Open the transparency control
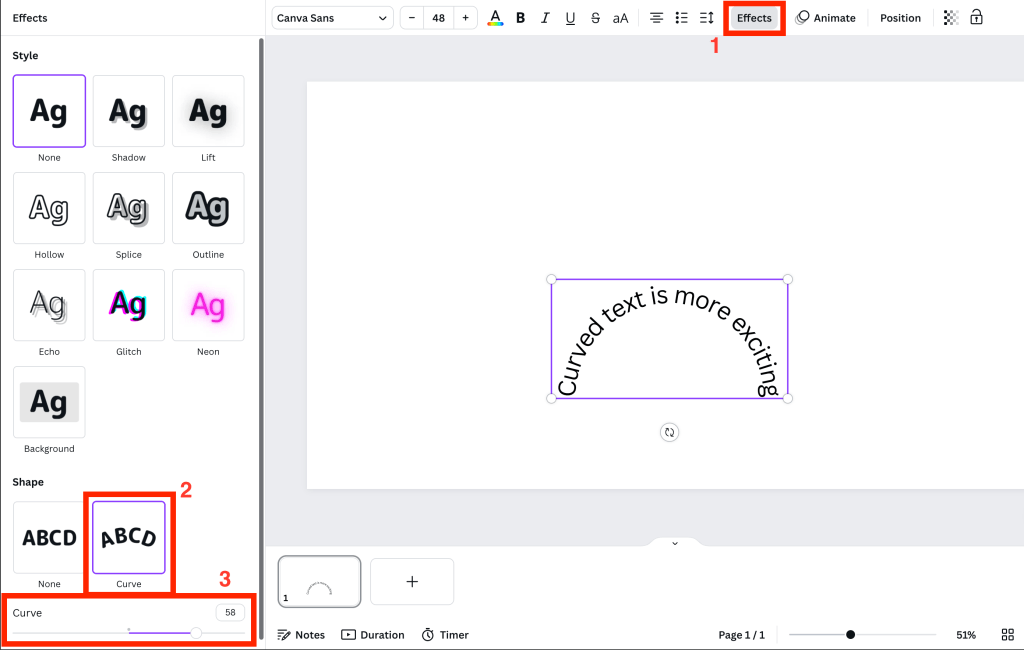 (951, 18)
